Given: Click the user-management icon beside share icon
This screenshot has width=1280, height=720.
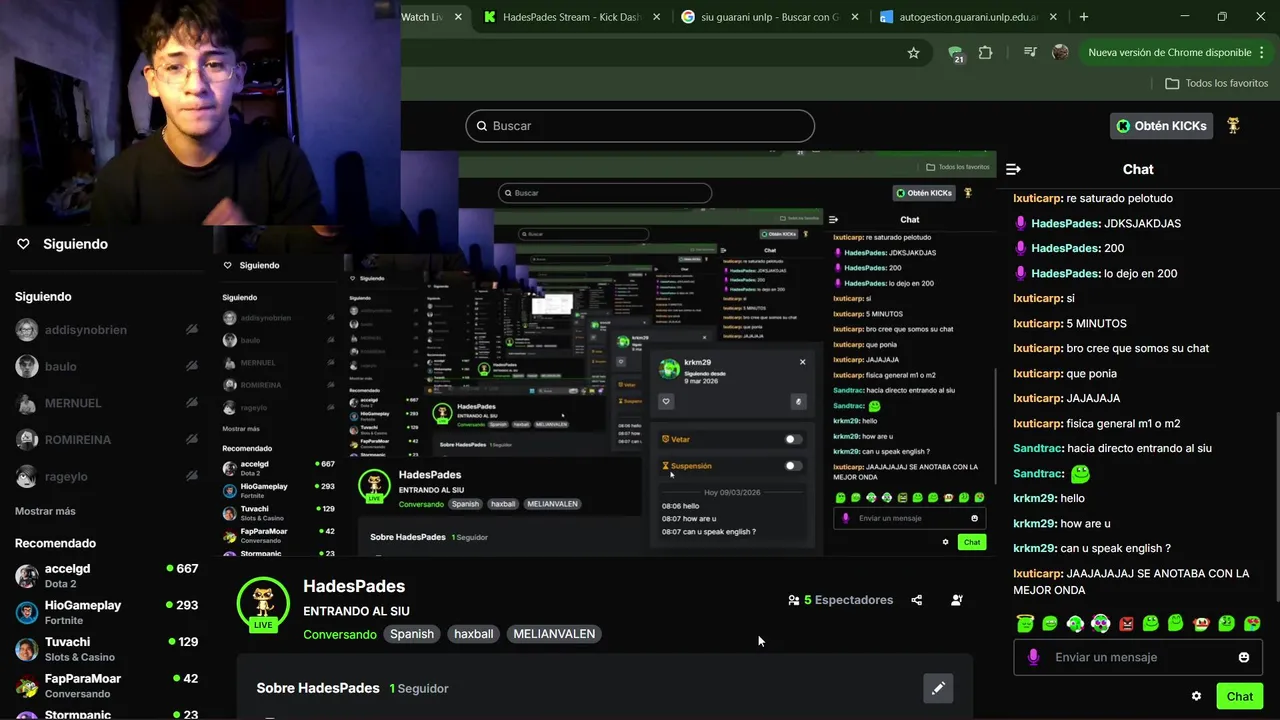Looking at the screenshot, I should click(x=957, y=600).
